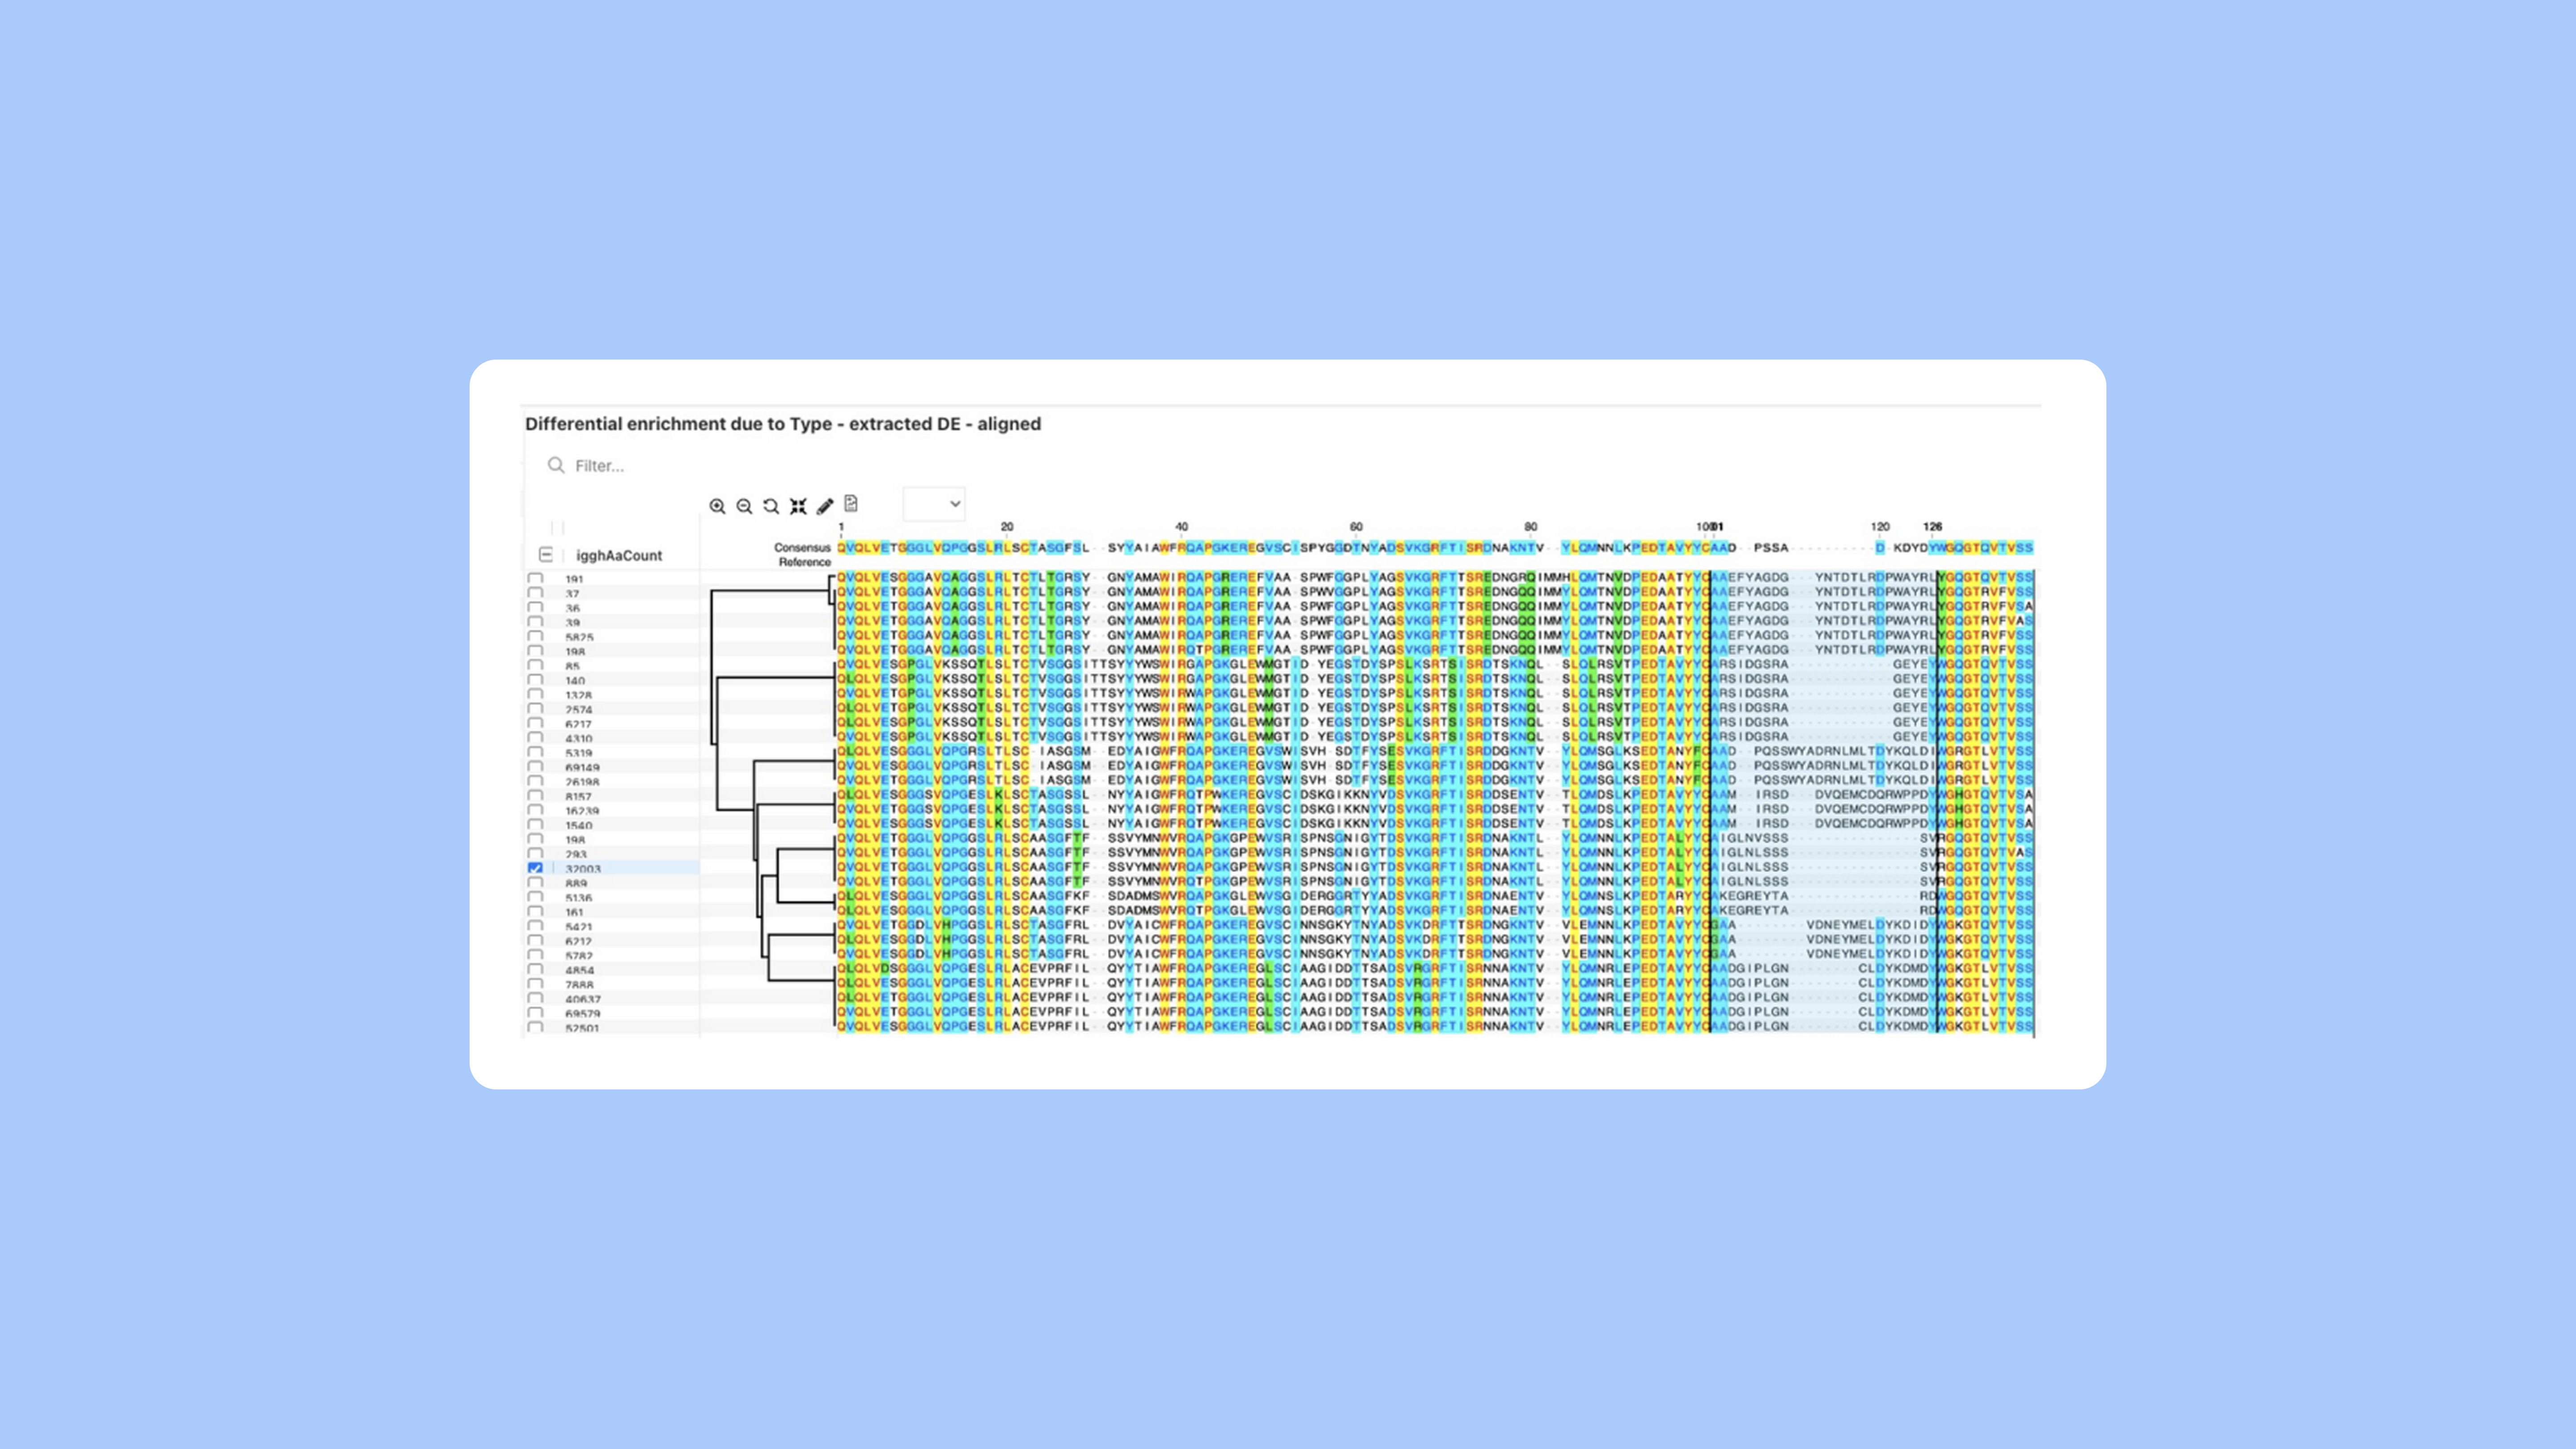
Task: Click the count value 7888
Action: [x=579, y=985]
